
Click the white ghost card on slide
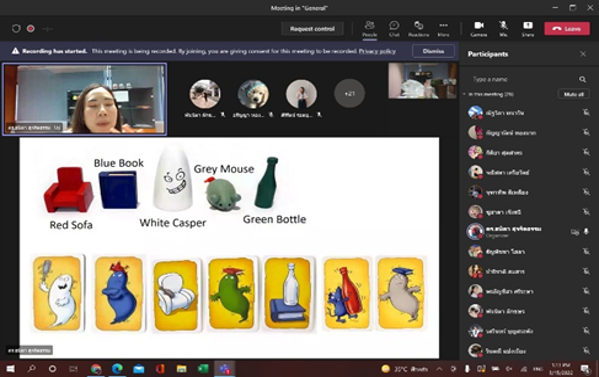point(58,293)
